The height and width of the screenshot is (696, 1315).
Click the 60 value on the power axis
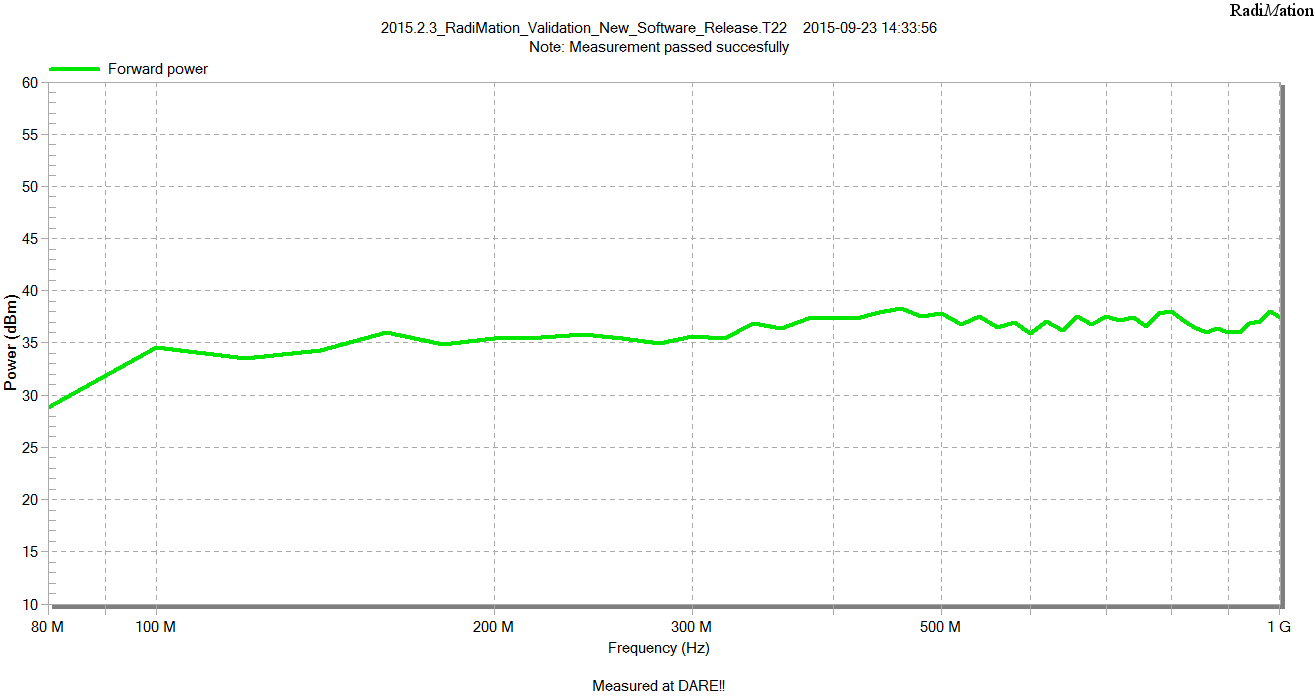pyautogui.click(x=29, y=83)
